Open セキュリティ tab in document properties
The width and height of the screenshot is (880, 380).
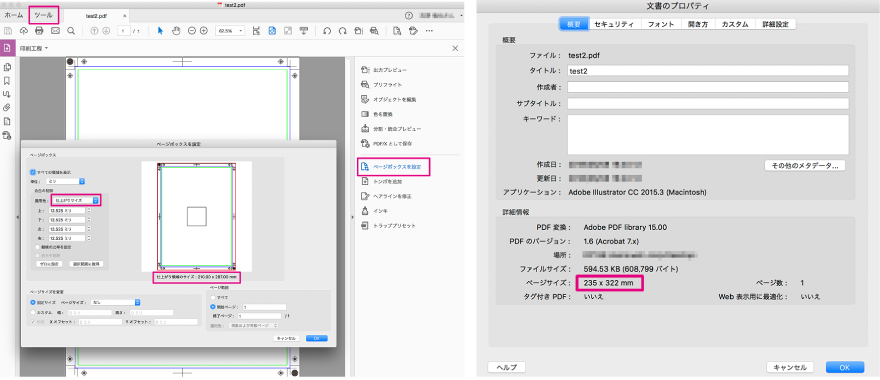pos(614,24)
